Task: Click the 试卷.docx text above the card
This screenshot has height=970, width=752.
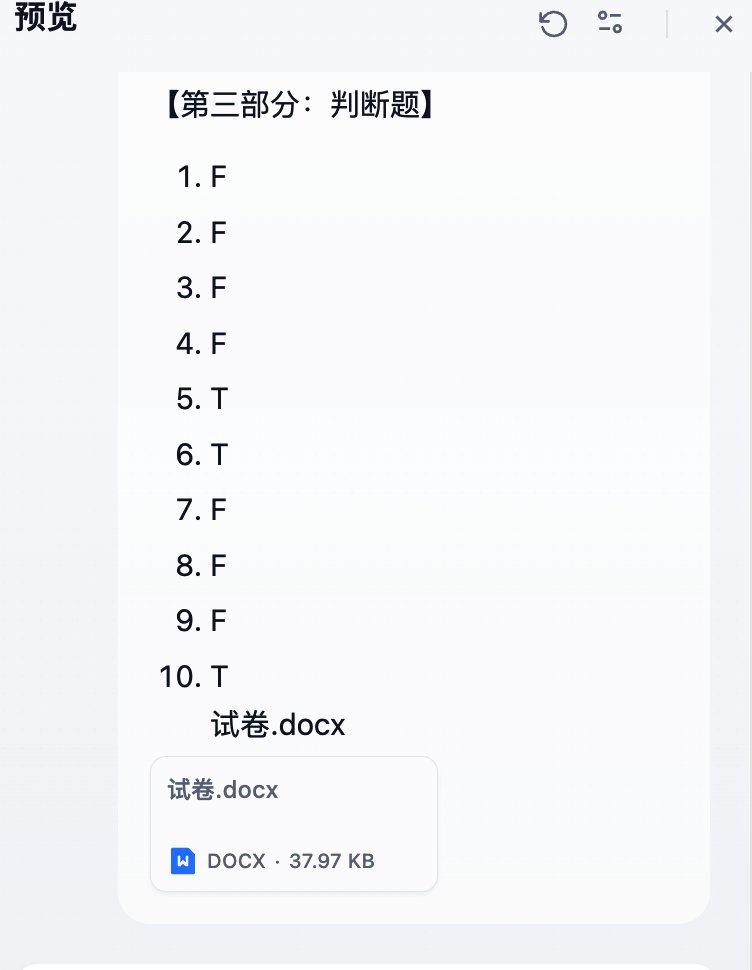Action: (x=276, y=725)
